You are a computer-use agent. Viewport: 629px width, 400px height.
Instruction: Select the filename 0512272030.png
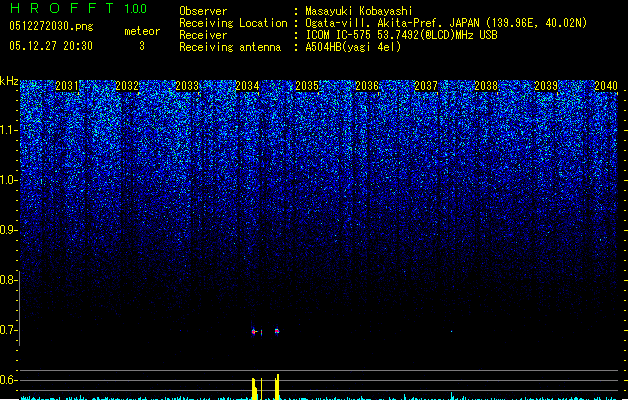(51, 26)
